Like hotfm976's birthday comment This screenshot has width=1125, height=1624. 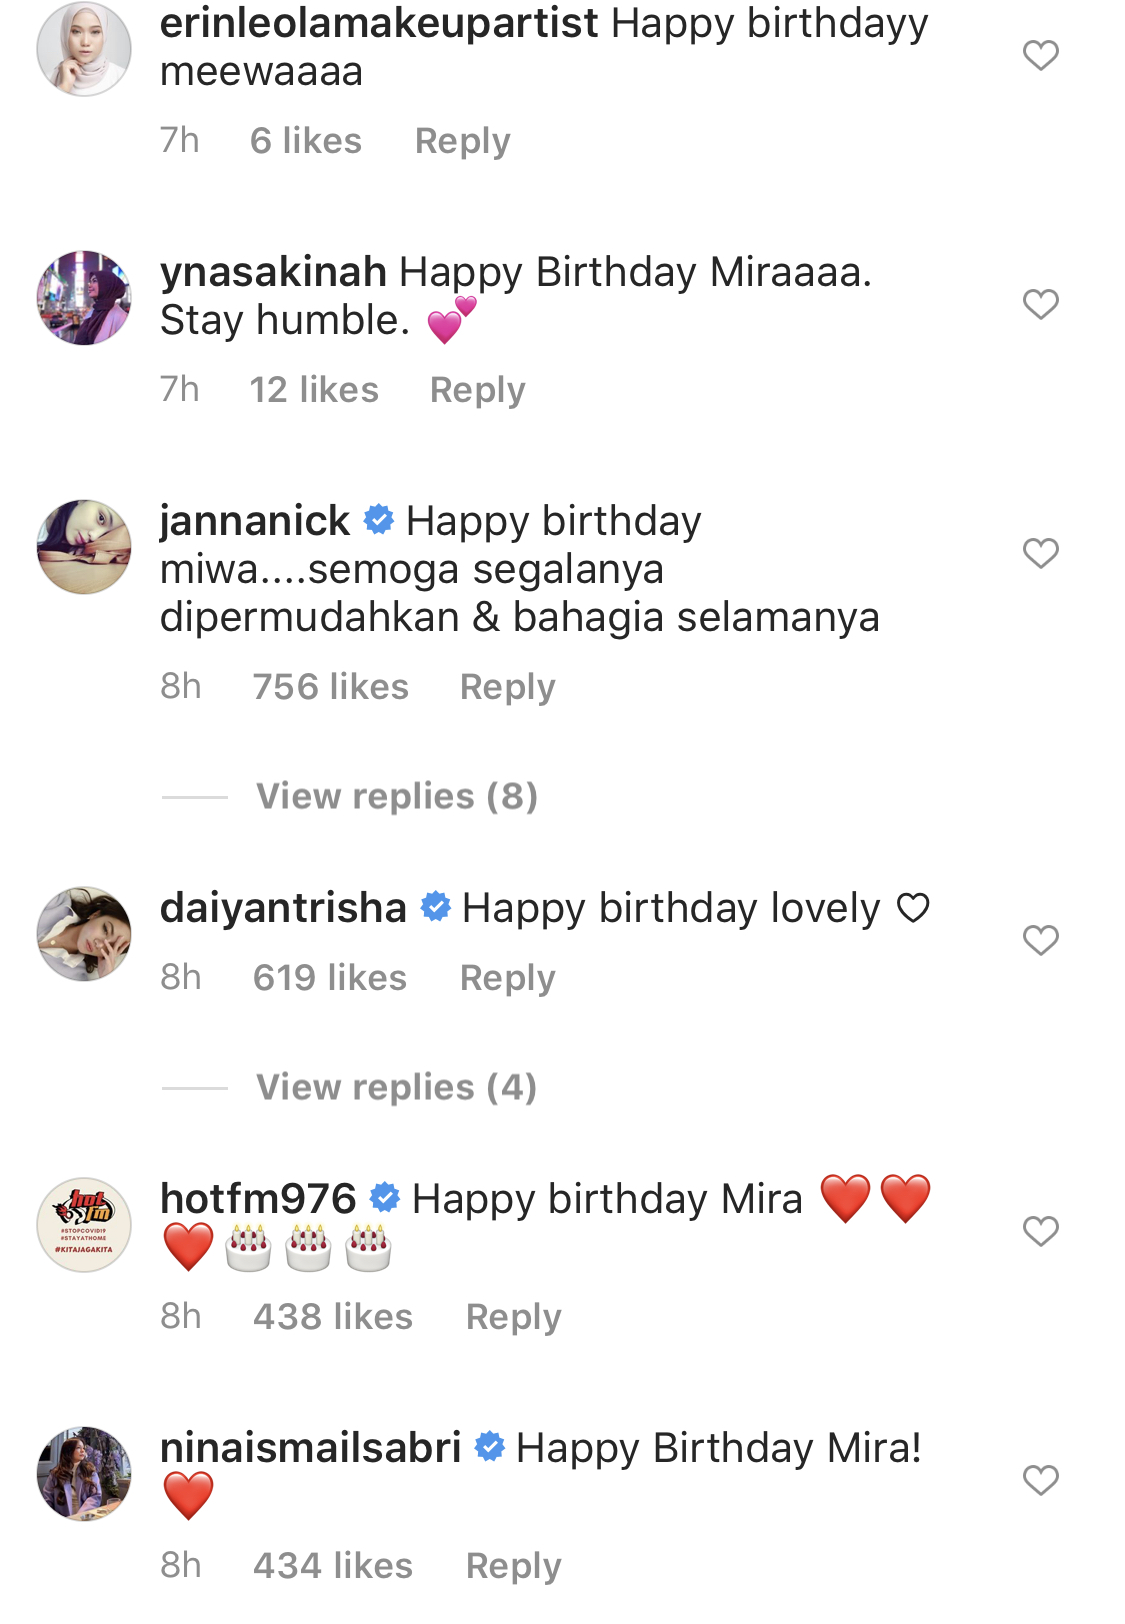1040,1231
